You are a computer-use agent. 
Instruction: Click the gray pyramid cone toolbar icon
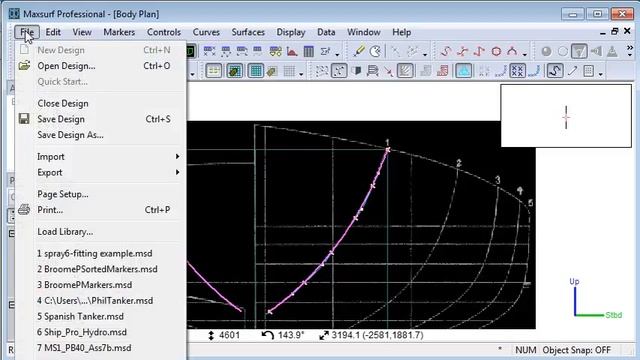(612, 51)
